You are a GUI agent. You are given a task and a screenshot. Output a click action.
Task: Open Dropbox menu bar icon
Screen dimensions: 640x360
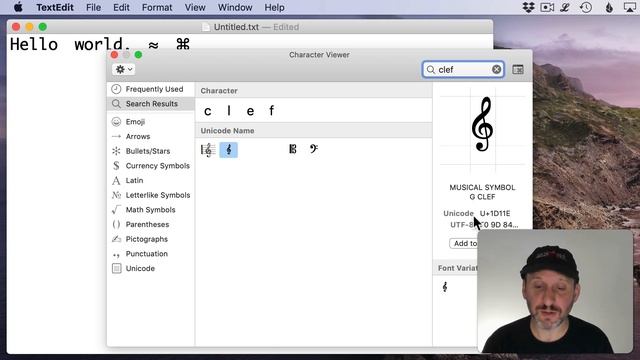tap(528, 7)
